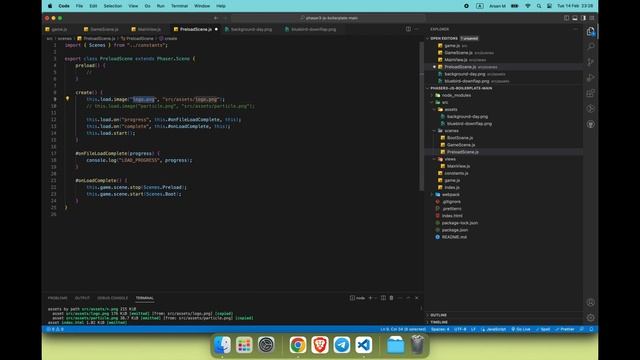This screenshot has width=640, height=360.
Task: Close the terminal panel with X
Action: pyautogui.click(x=417, y=298)
